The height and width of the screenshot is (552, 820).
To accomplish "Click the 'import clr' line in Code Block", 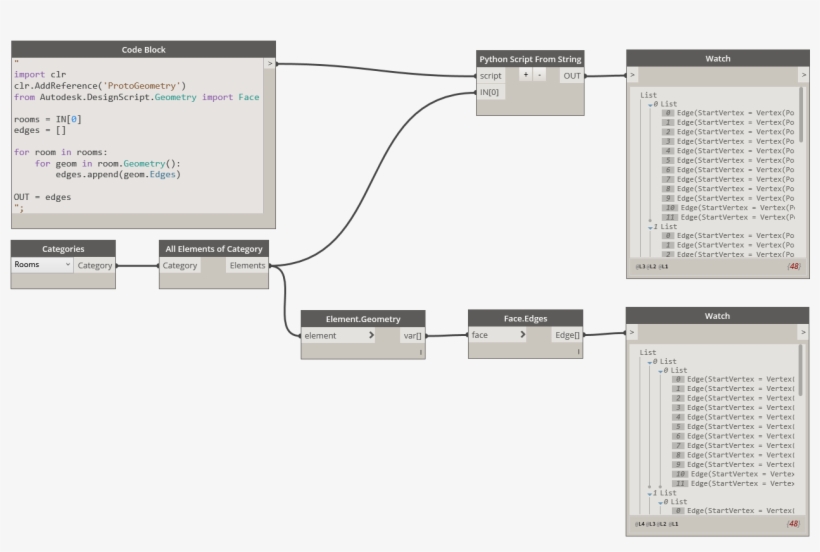I will point(40,74).
